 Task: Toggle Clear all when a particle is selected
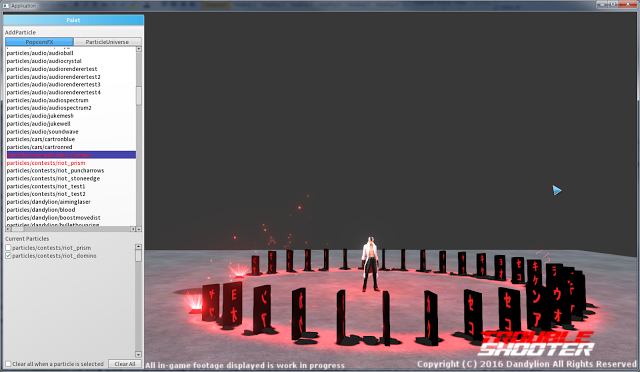coord(8,364)
